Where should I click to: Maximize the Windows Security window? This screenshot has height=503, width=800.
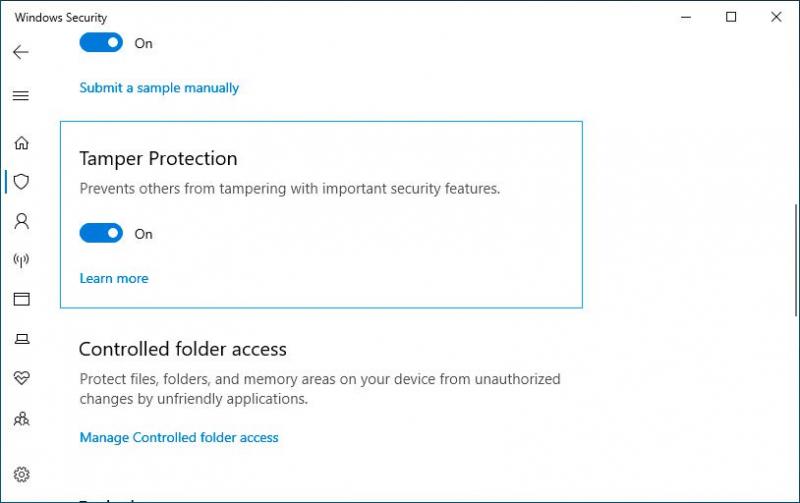pyautogui.click(x=731, y=17)
